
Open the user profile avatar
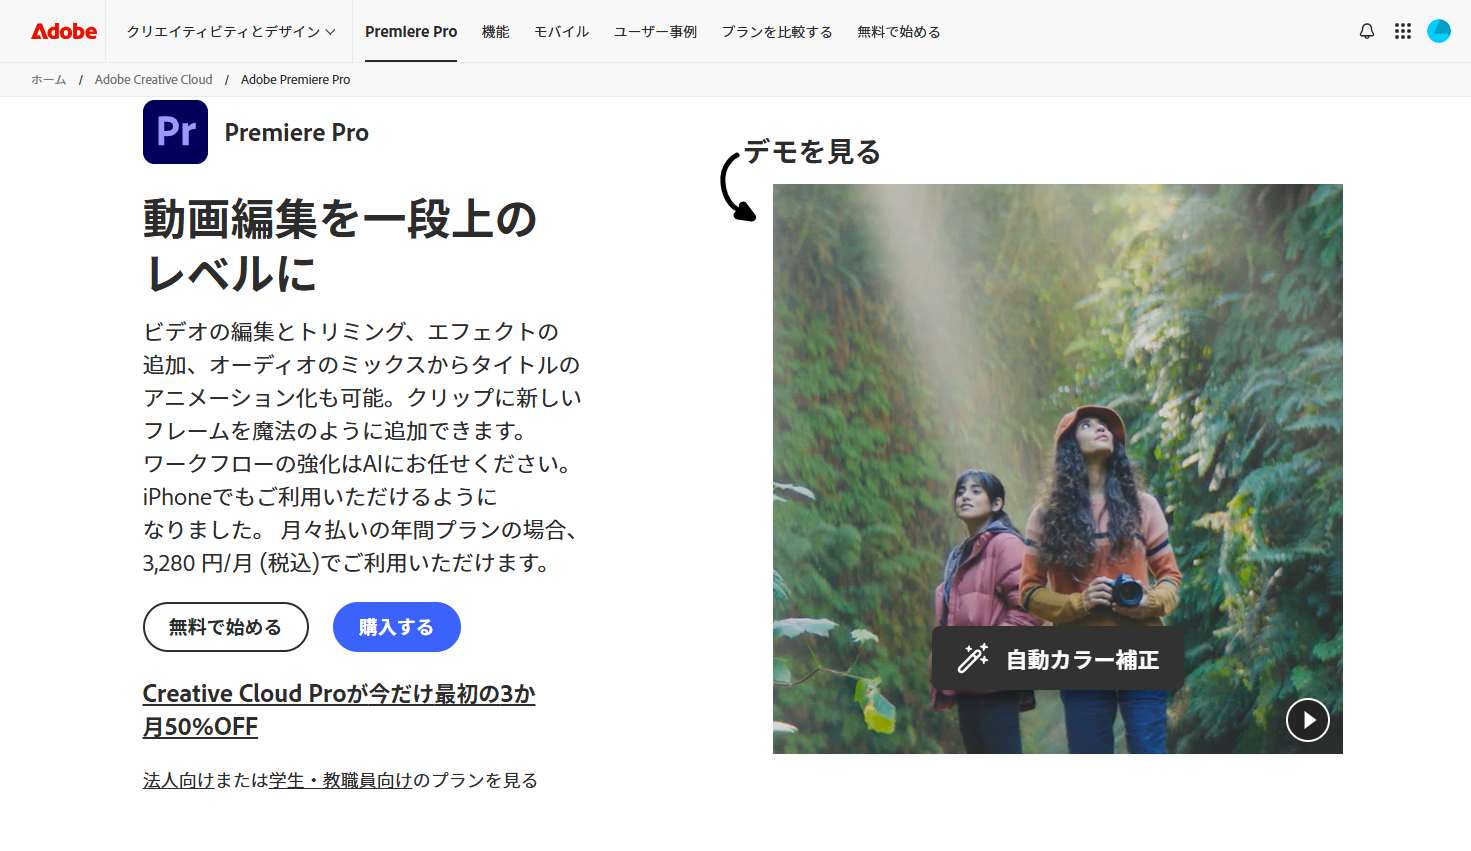click(1439, 31)
